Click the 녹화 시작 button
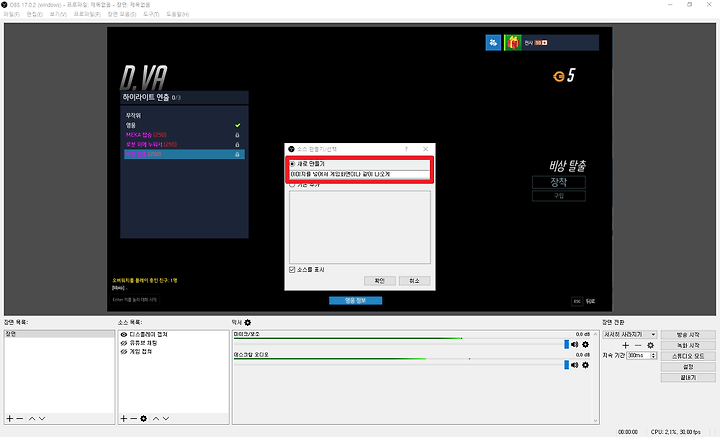This screenshot has height=437, width=720. tap(688, 345)
